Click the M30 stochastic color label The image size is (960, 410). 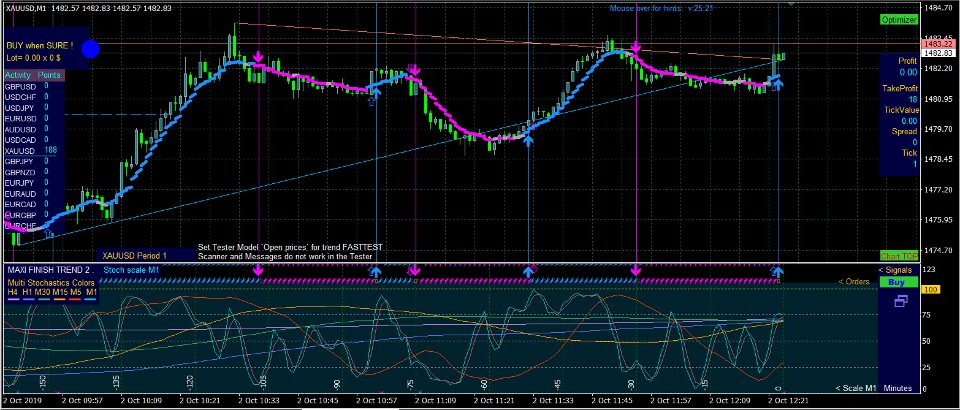click(x=43, y=293)
